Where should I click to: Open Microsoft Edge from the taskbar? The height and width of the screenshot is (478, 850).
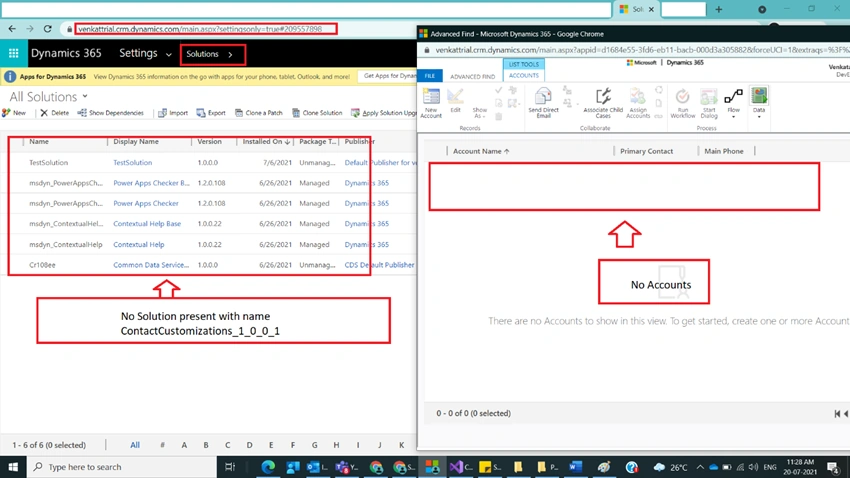tap(268, 467)
